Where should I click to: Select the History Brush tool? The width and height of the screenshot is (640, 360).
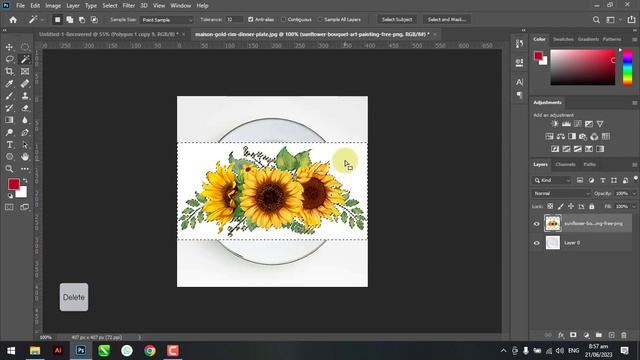coord(9,108)
